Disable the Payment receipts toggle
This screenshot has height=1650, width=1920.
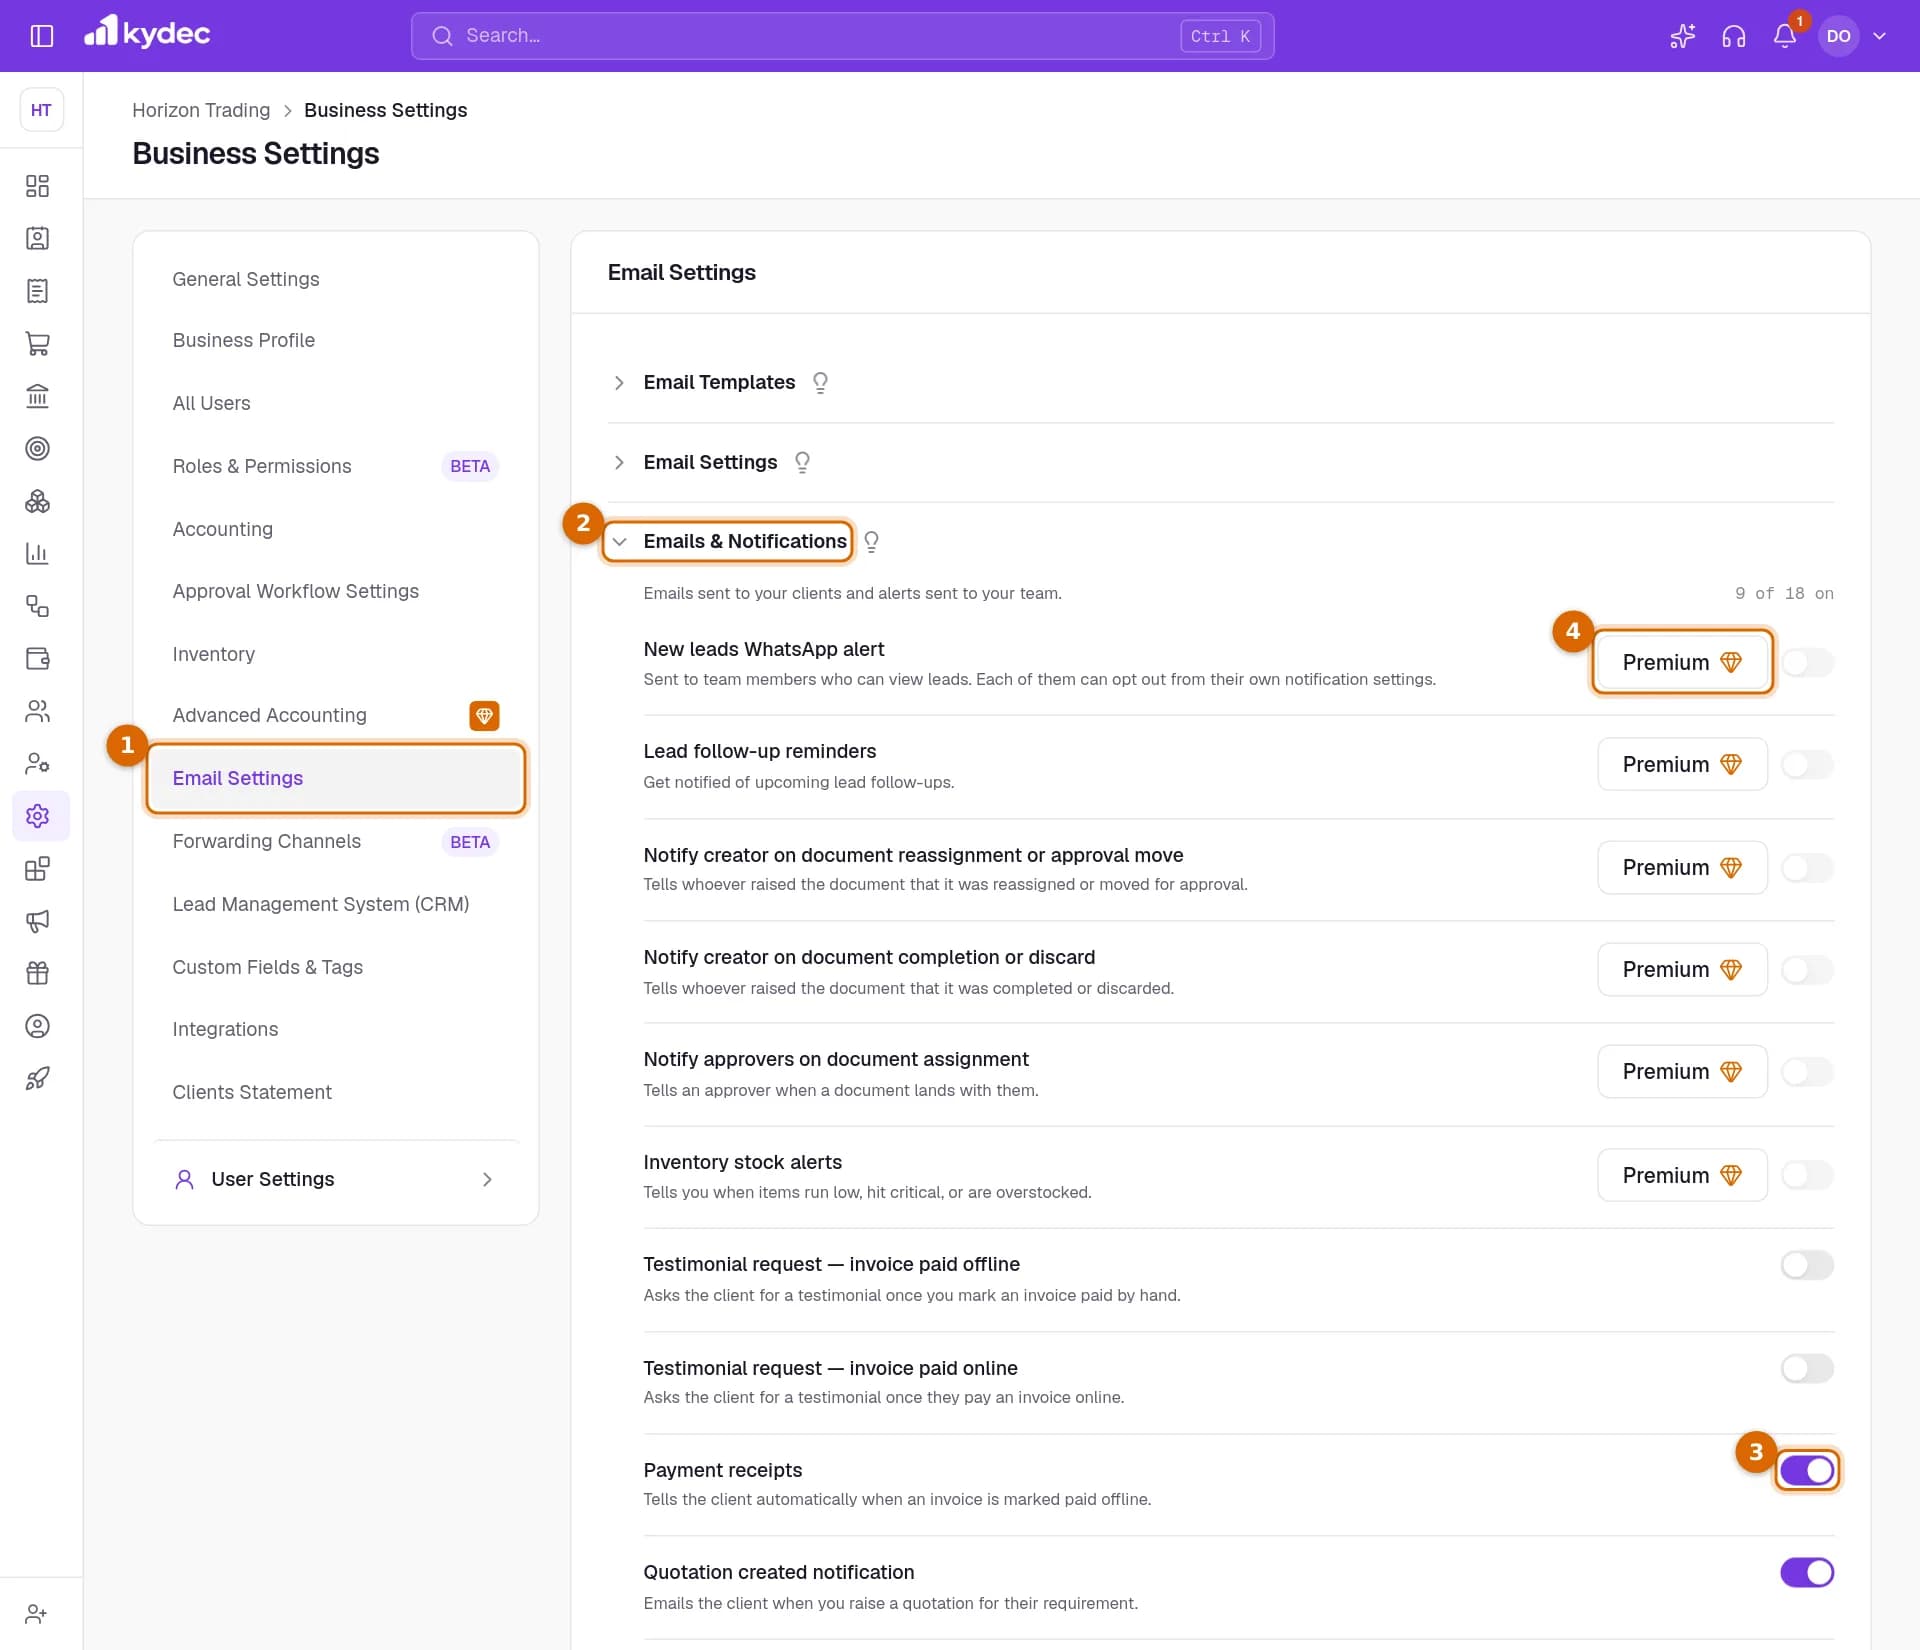click(1807, 1470)
